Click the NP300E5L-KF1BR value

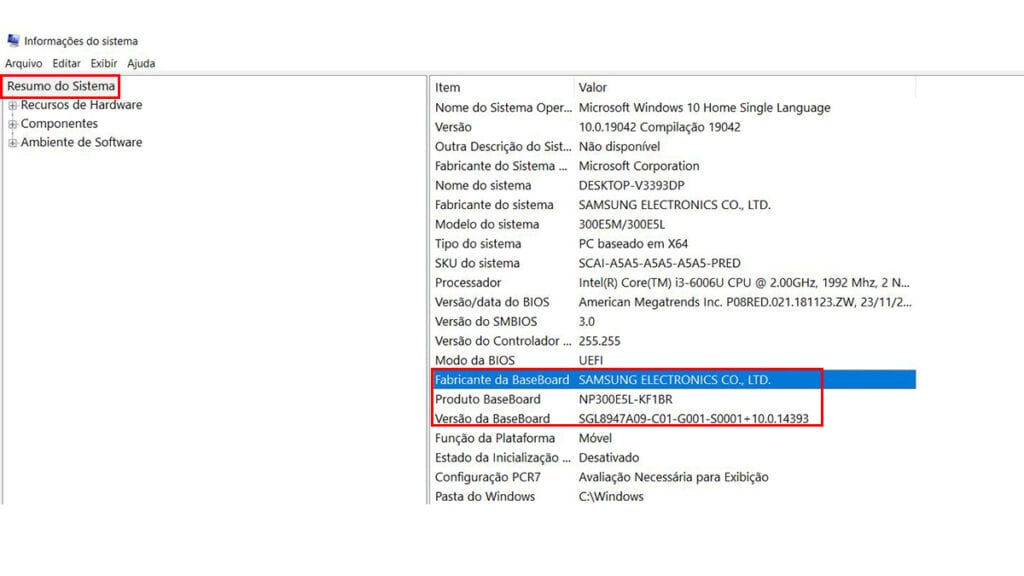(x=626, y=400)
